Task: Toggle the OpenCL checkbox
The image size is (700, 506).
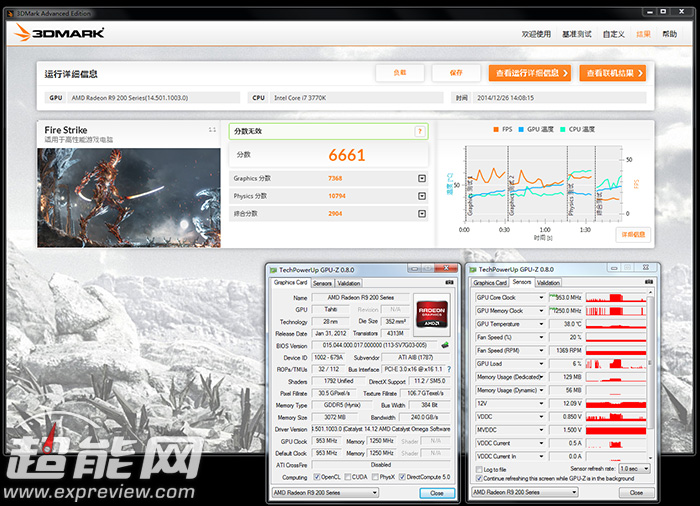Action: coord(317,477)
